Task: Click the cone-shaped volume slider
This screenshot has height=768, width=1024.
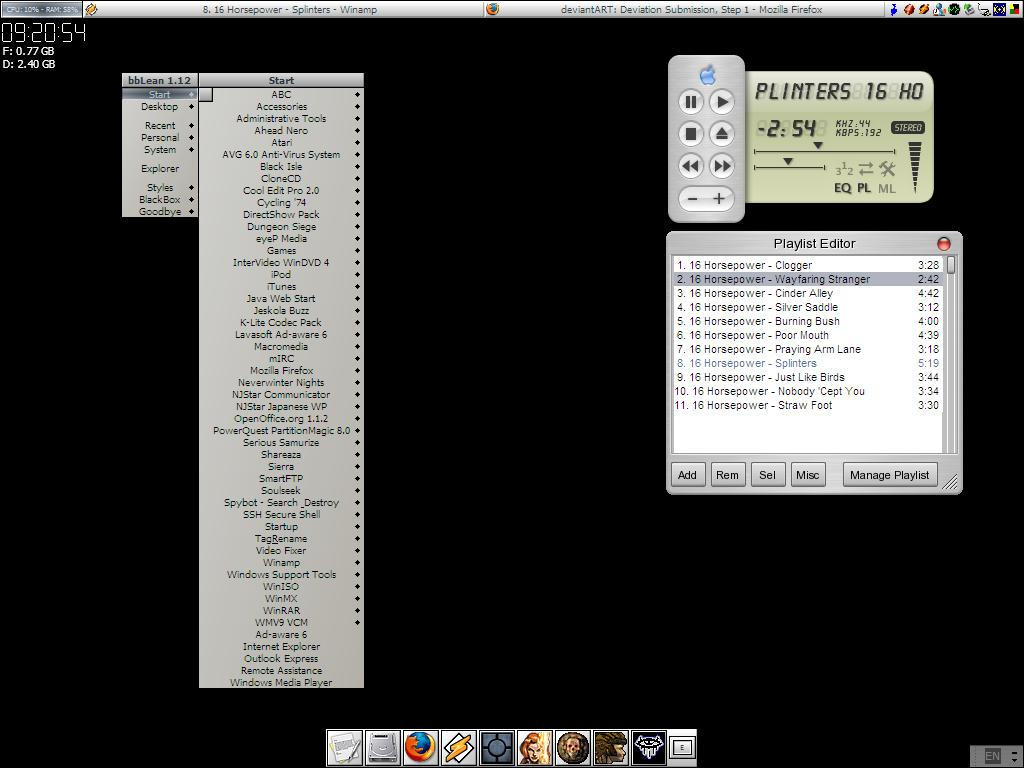Action: (x=915, y=167)
